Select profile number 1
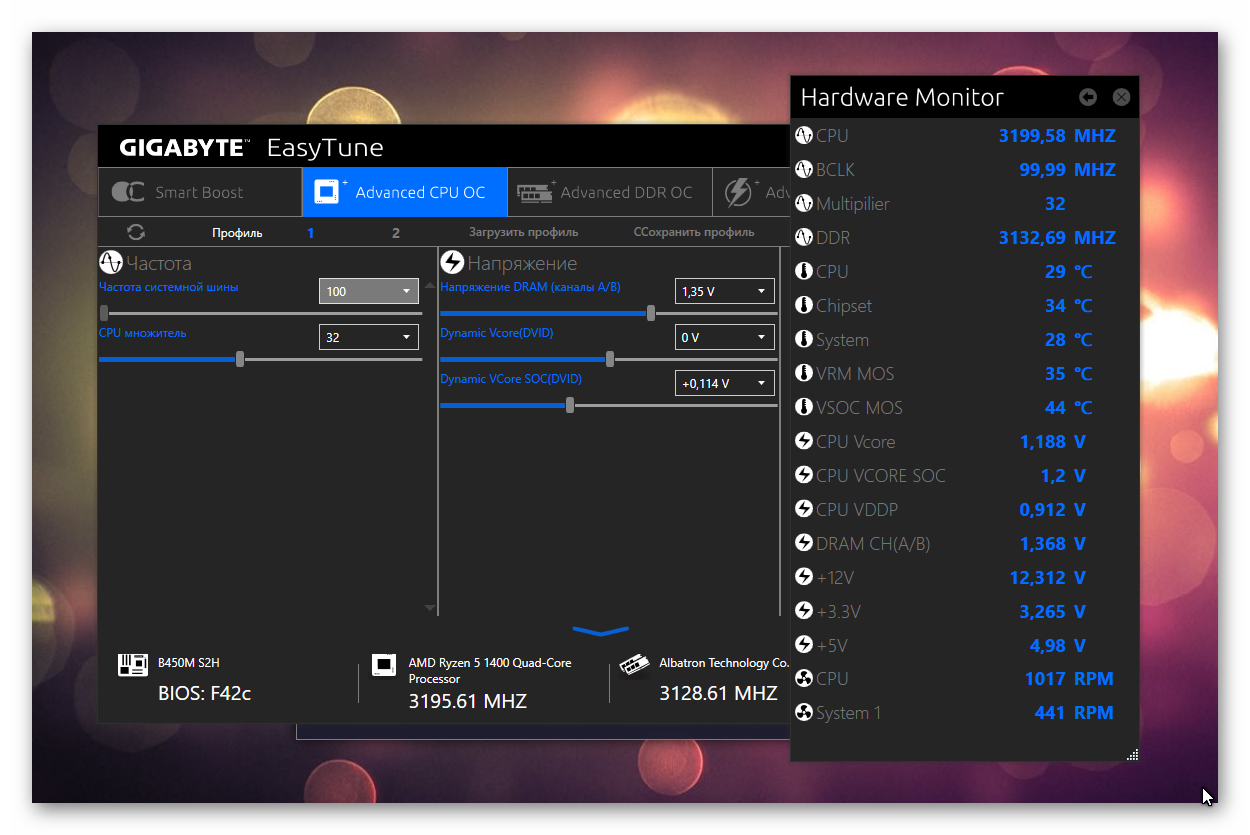This screenshot has height=835, width=1250. (310, 233)
